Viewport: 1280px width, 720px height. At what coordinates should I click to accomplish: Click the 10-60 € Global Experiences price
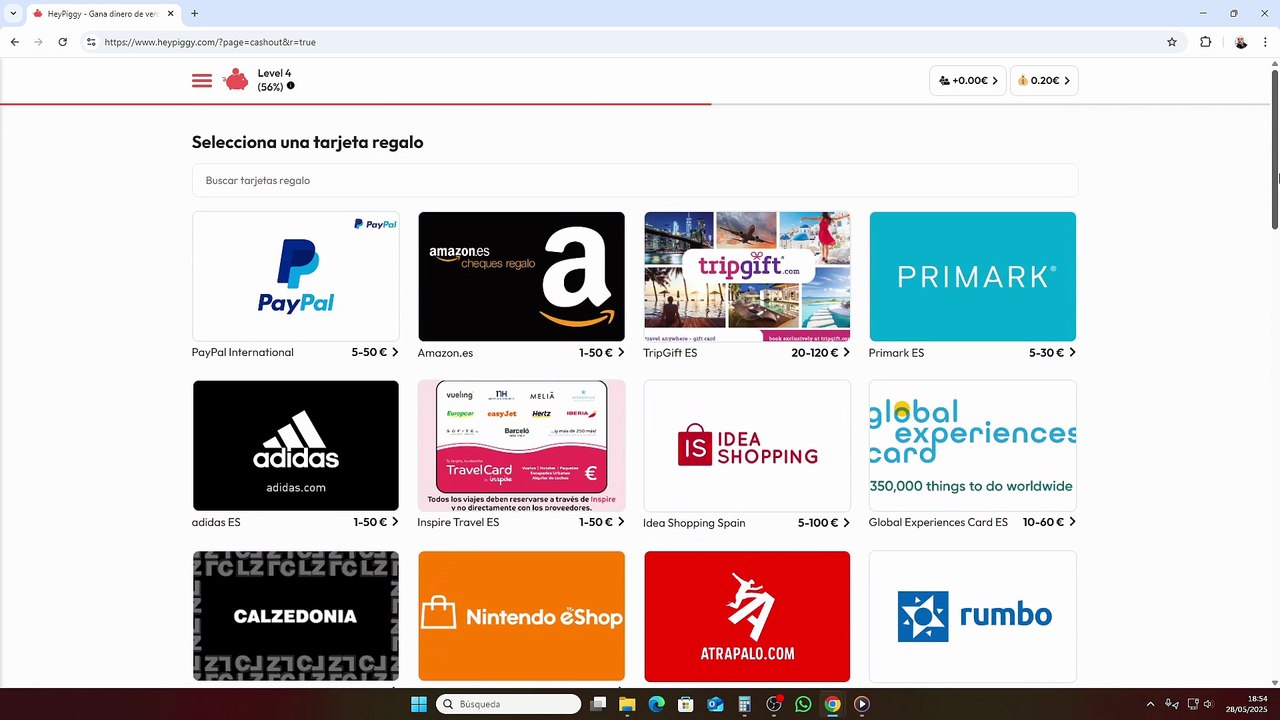(x=1043, y=523)
